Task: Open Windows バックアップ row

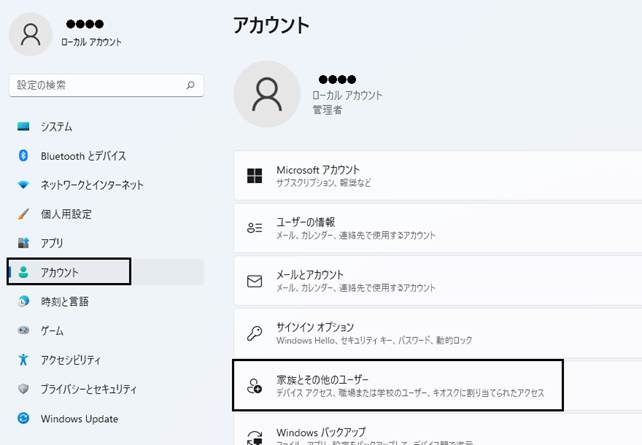Action: coord(438,430)
